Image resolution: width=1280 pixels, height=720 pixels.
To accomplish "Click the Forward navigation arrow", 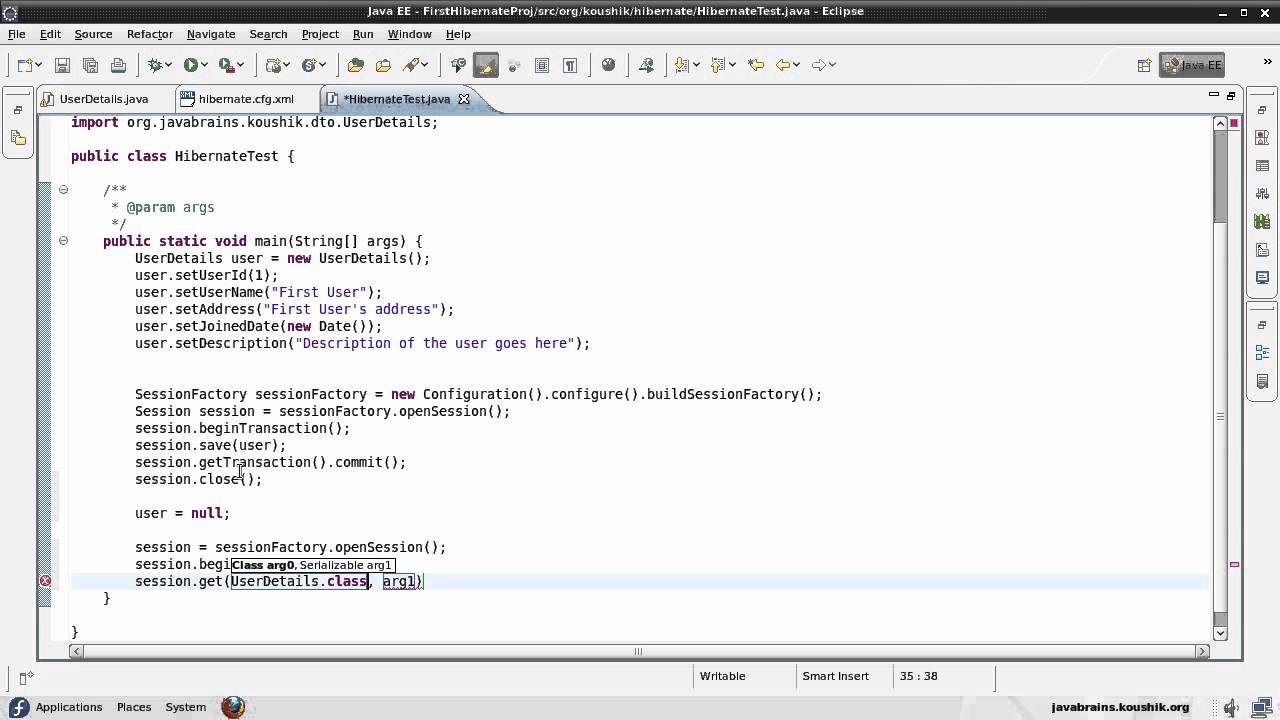I will 819,65.
